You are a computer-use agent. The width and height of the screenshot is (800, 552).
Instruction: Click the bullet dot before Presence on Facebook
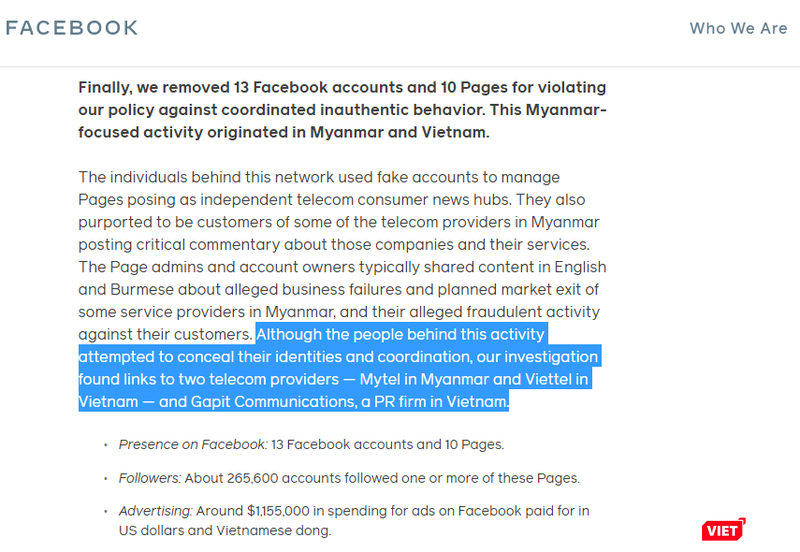pyautogui.click(x=107, y=445)
